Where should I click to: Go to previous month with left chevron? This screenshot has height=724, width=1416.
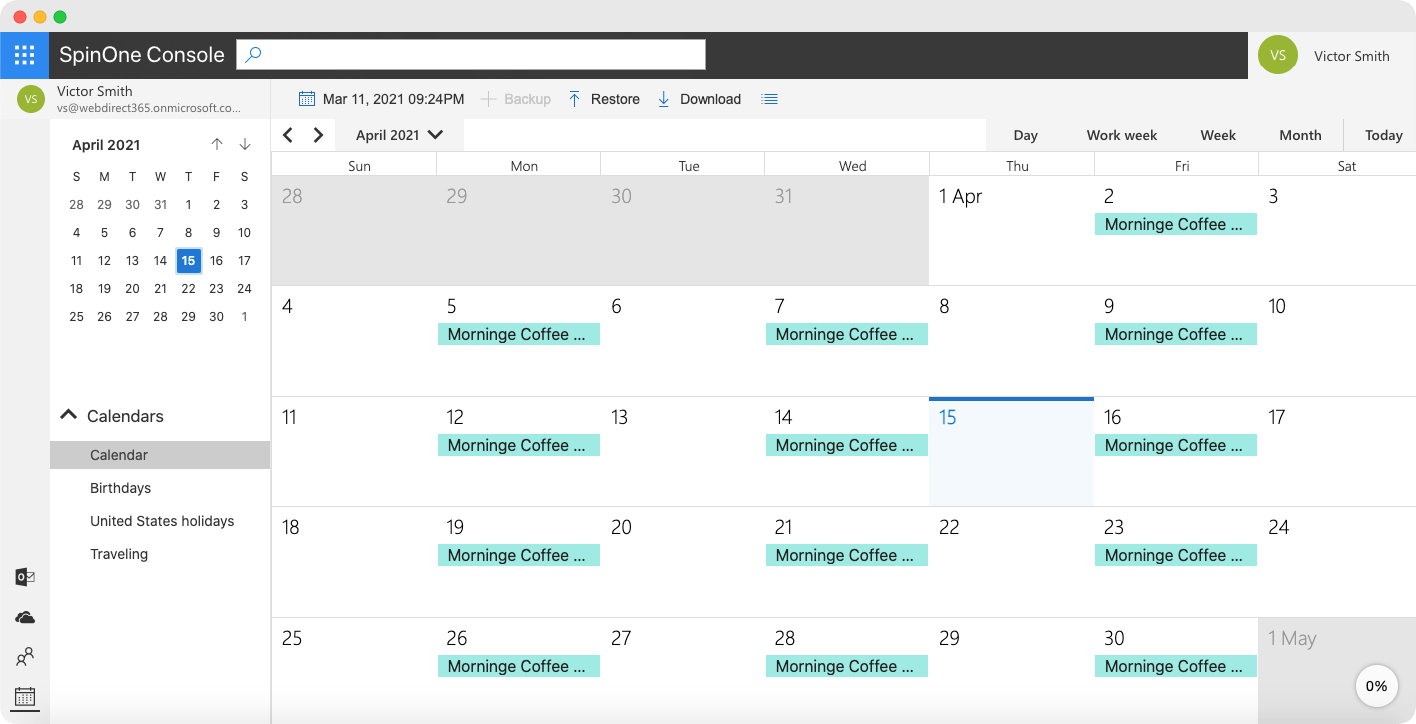click(x=288, y=135)
